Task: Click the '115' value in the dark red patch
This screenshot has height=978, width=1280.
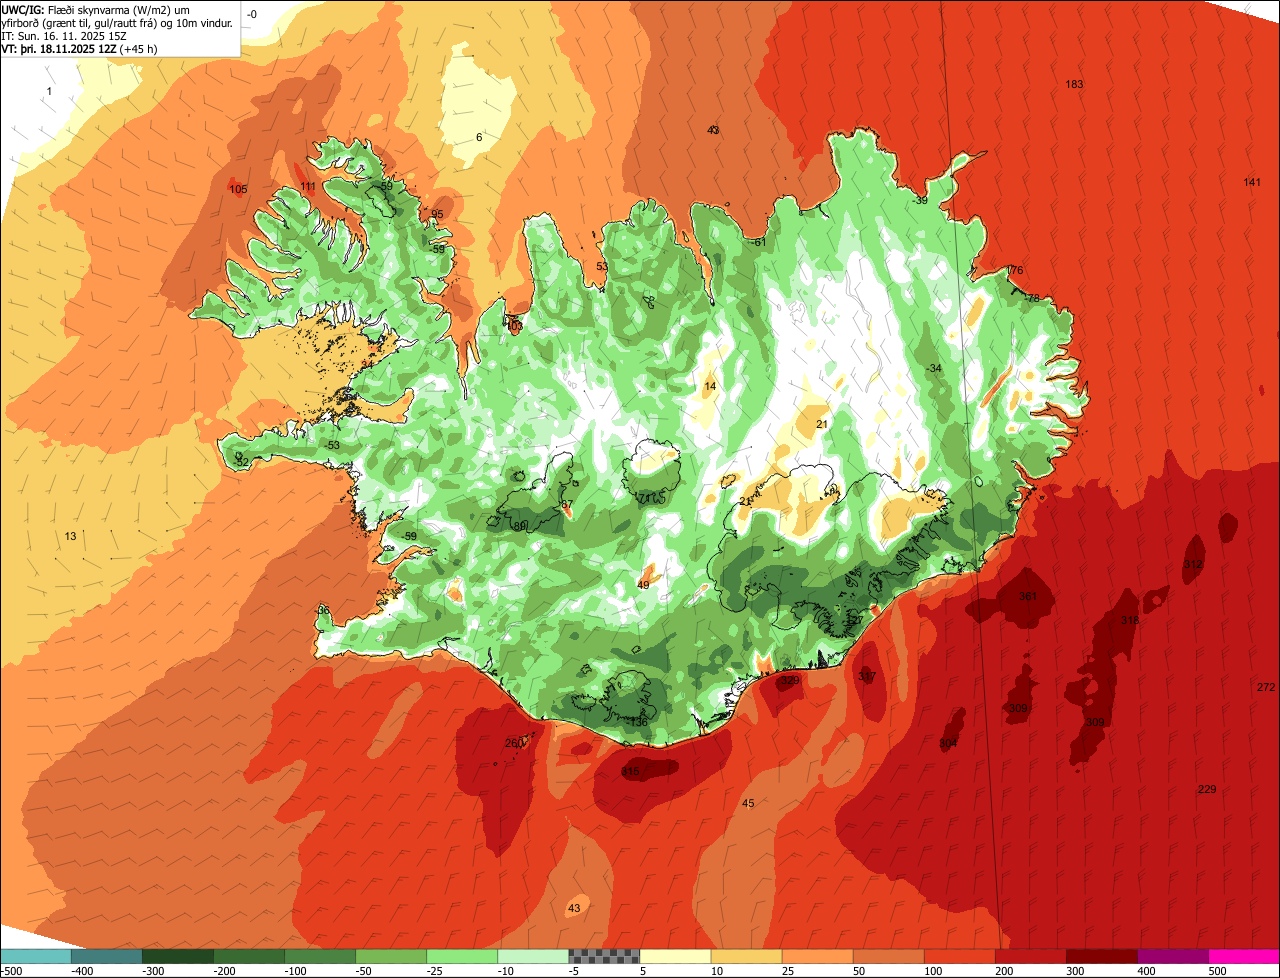Action: point(631,772)
